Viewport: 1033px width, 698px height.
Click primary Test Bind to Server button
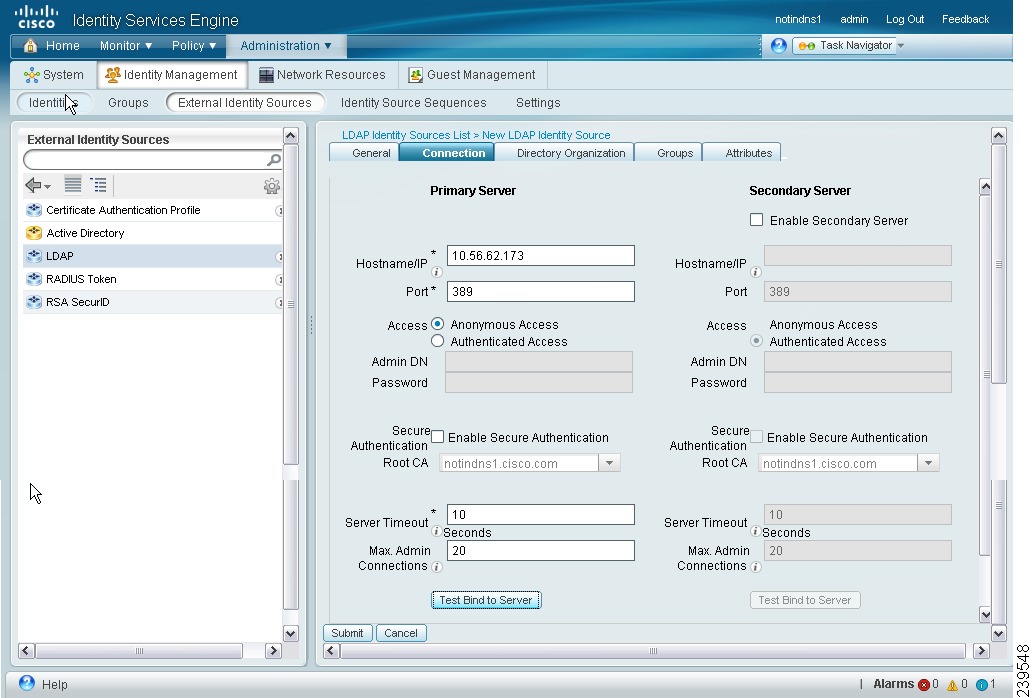486,600
